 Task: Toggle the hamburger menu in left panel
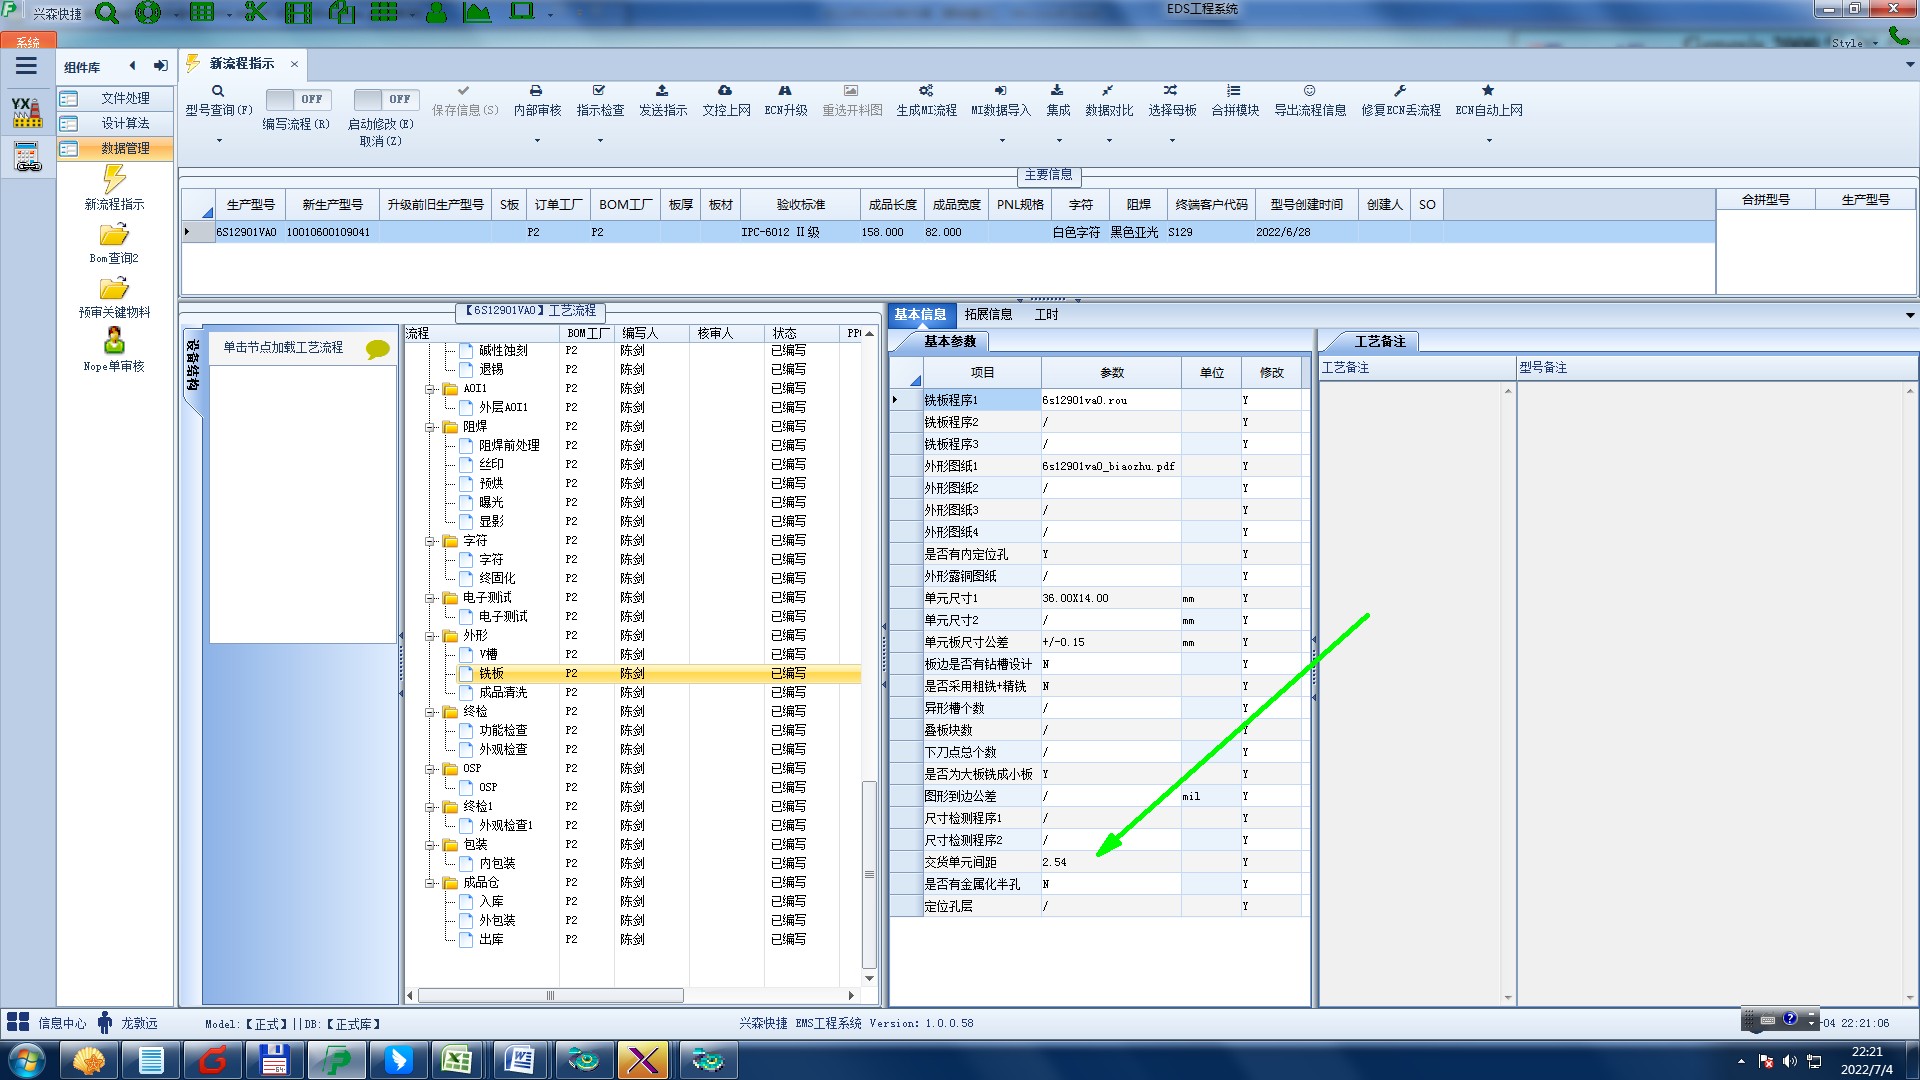pos(27,66)
